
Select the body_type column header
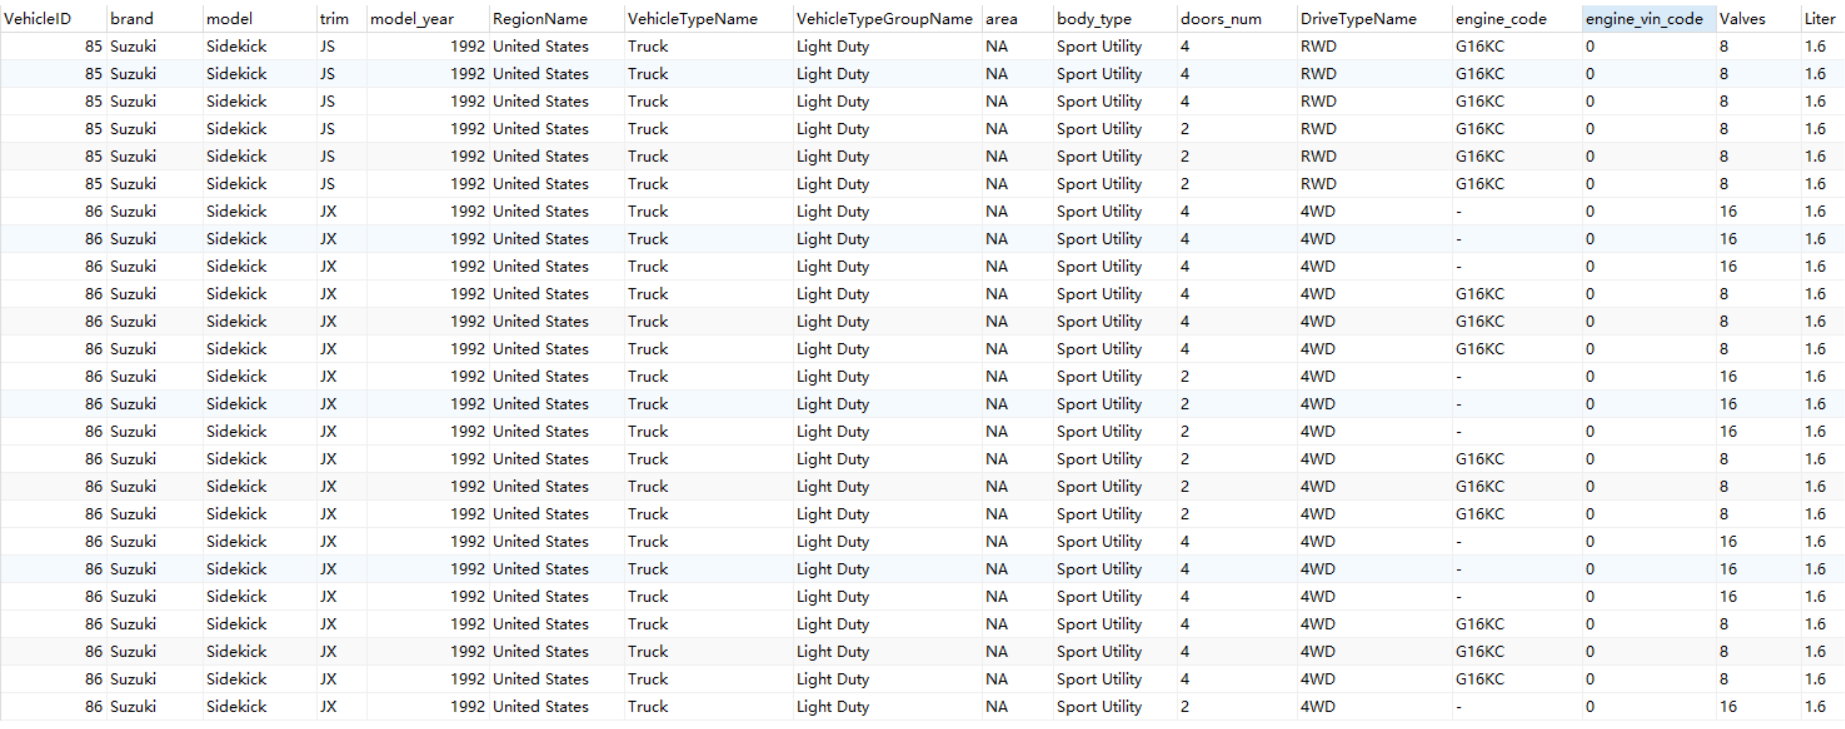pyautogui.click(x=1094, y=19)
